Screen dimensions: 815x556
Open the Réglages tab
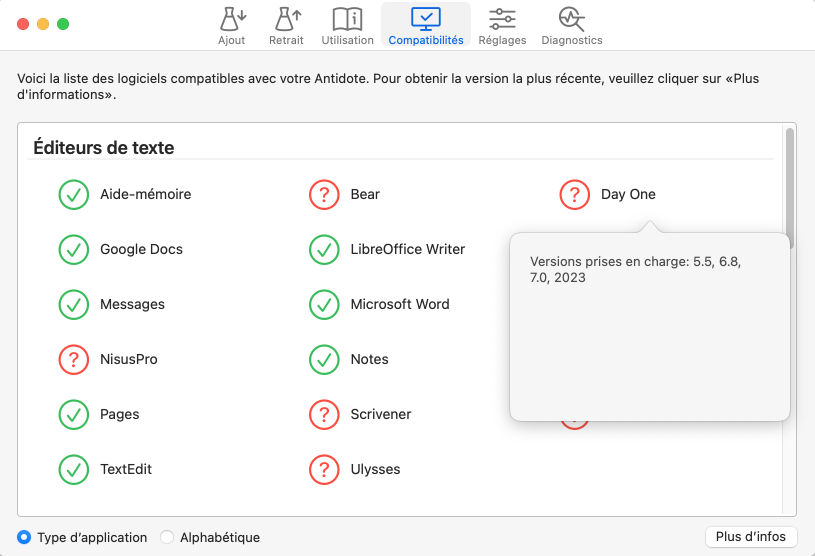(502, 25)
